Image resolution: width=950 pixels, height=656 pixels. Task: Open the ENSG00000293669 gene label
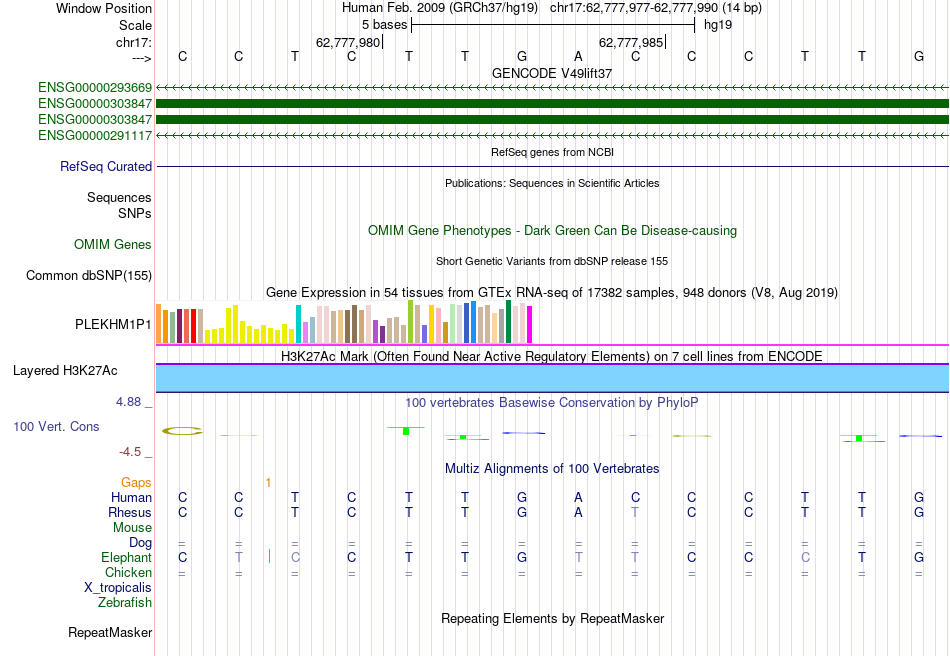pyautogui.click(x=95, y=87)
